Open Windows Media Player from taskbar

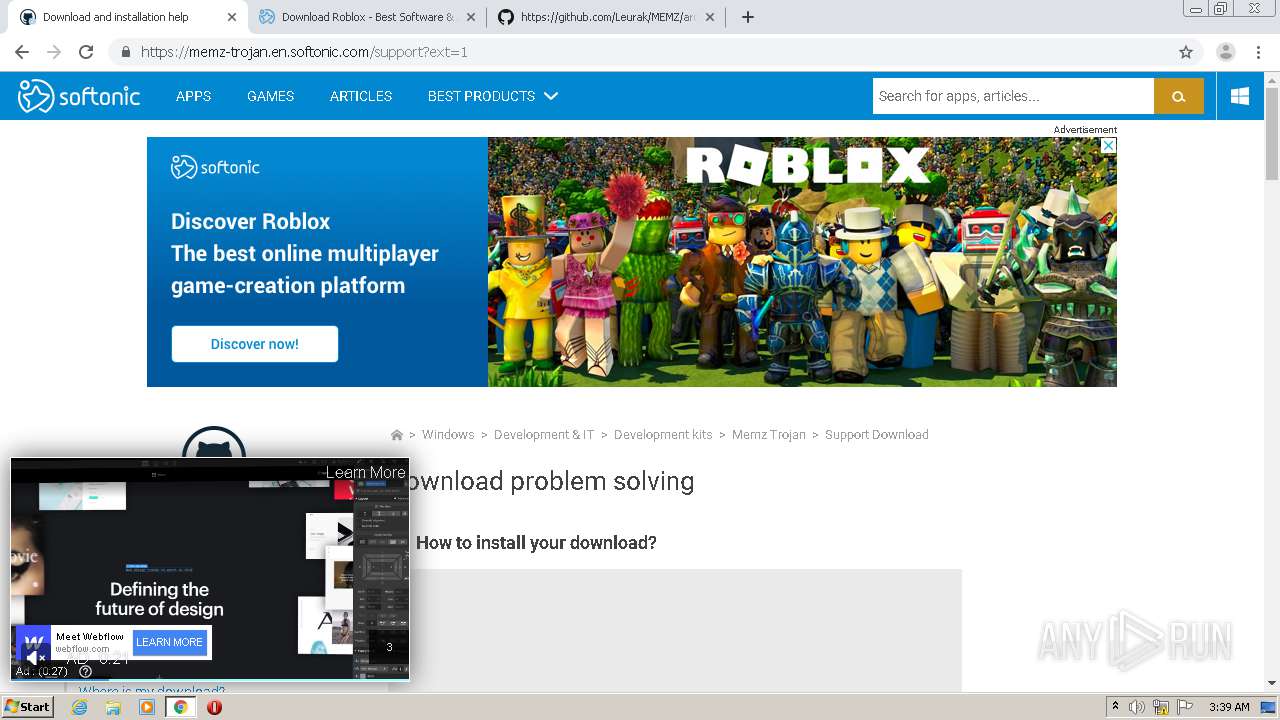147,707
